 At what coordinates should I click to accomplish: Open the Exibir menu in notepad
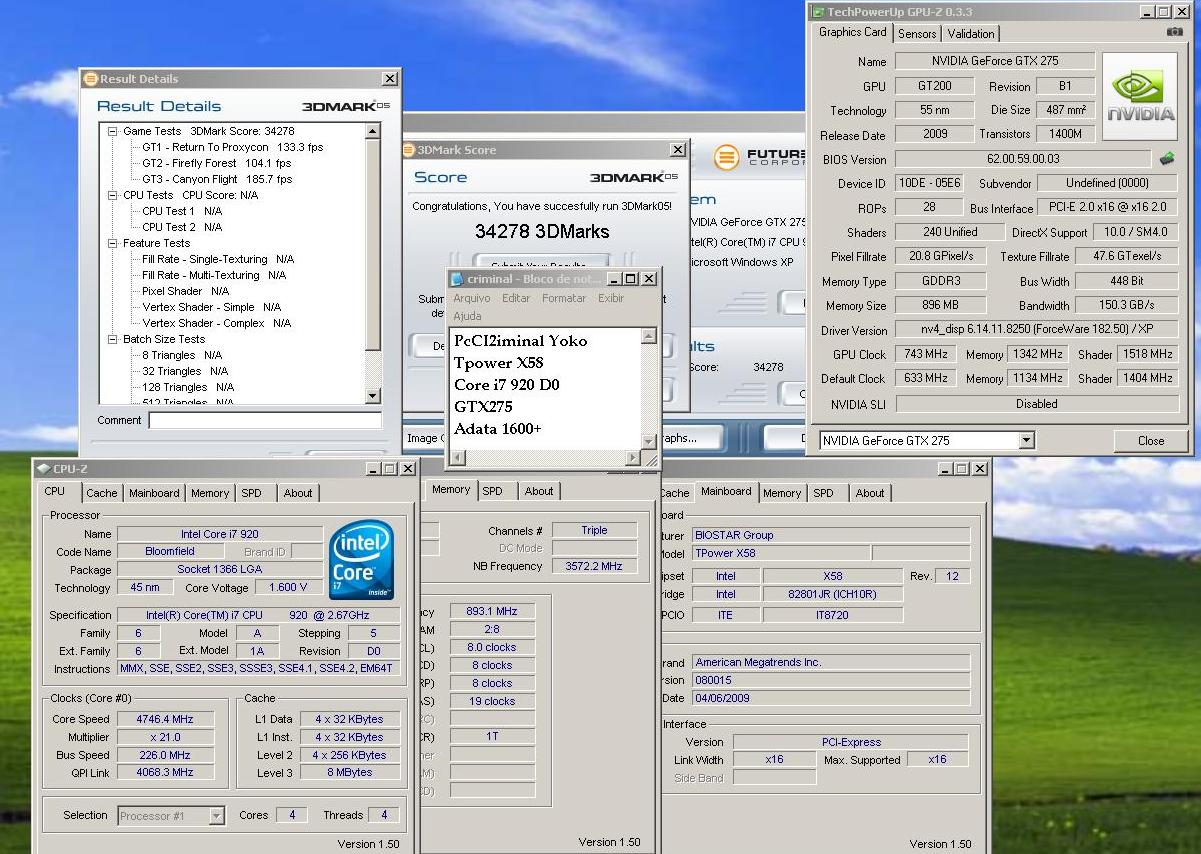(x=611, y=298)
